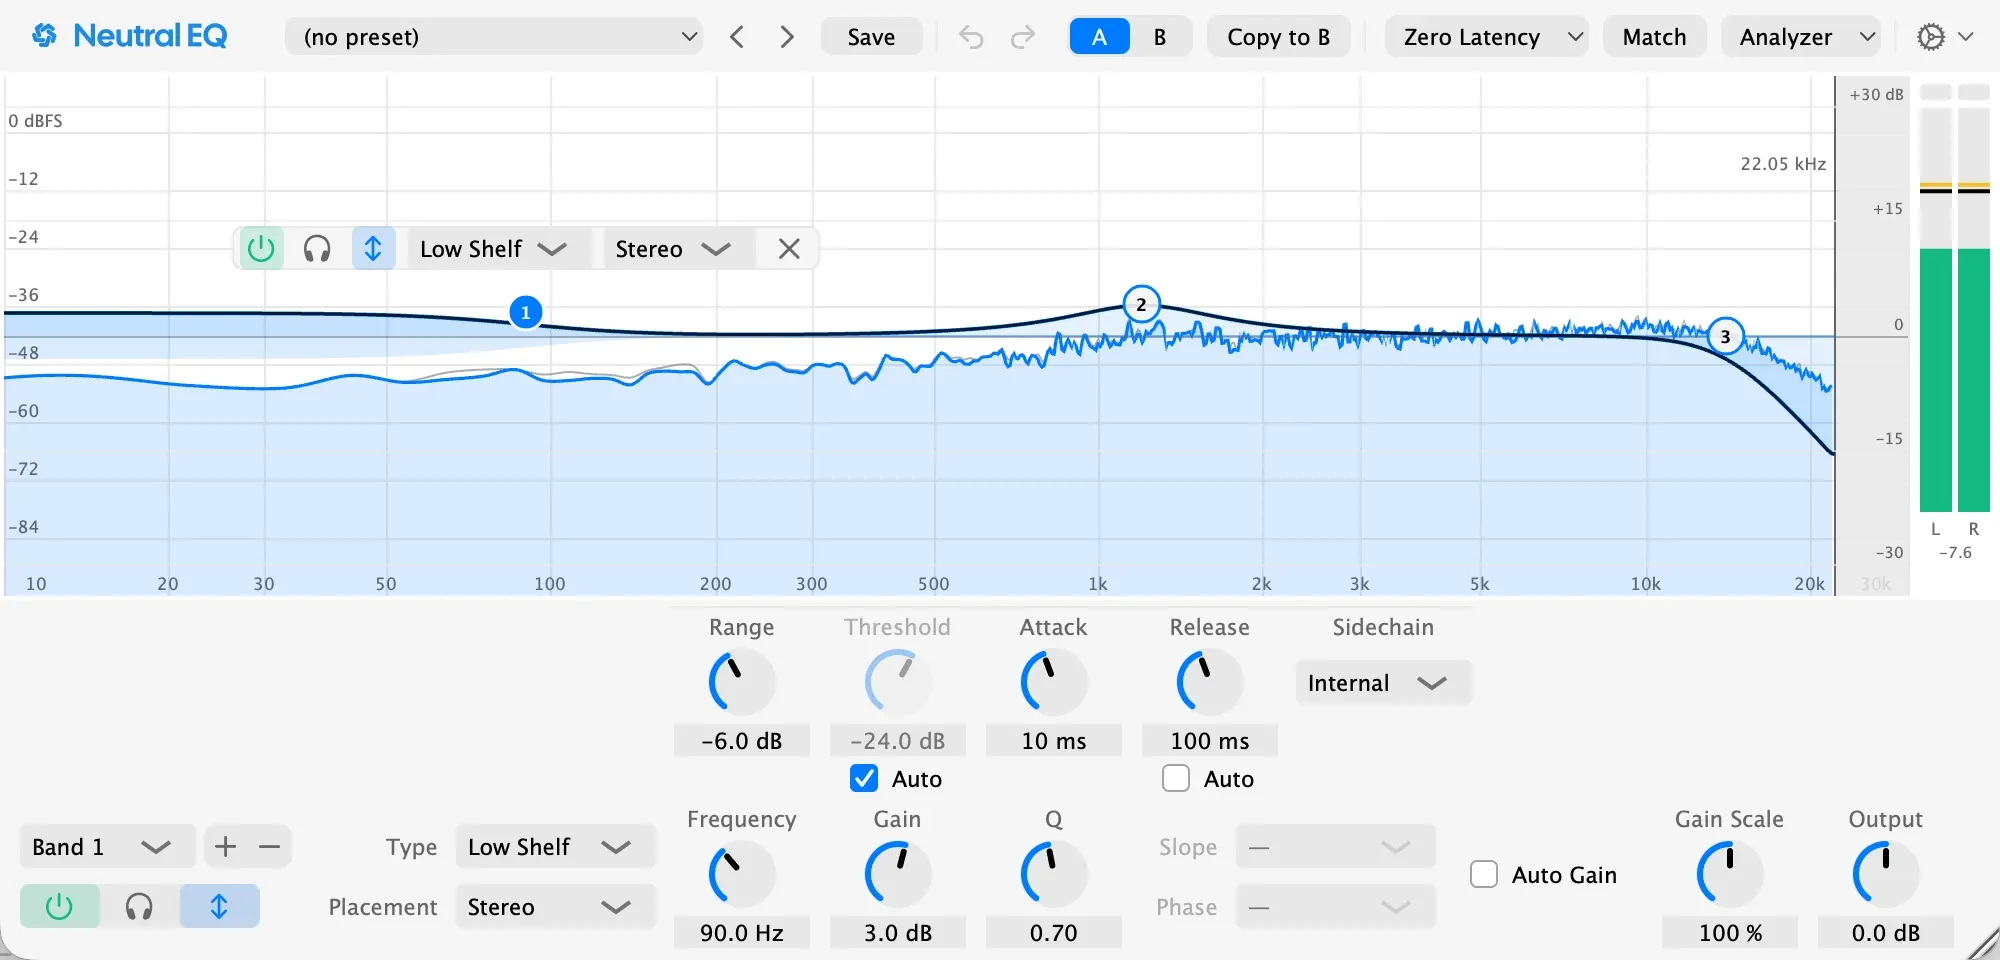Click the Q value field 0.70
This screenshot has height=960, width=2000.
coord(1054,933)
